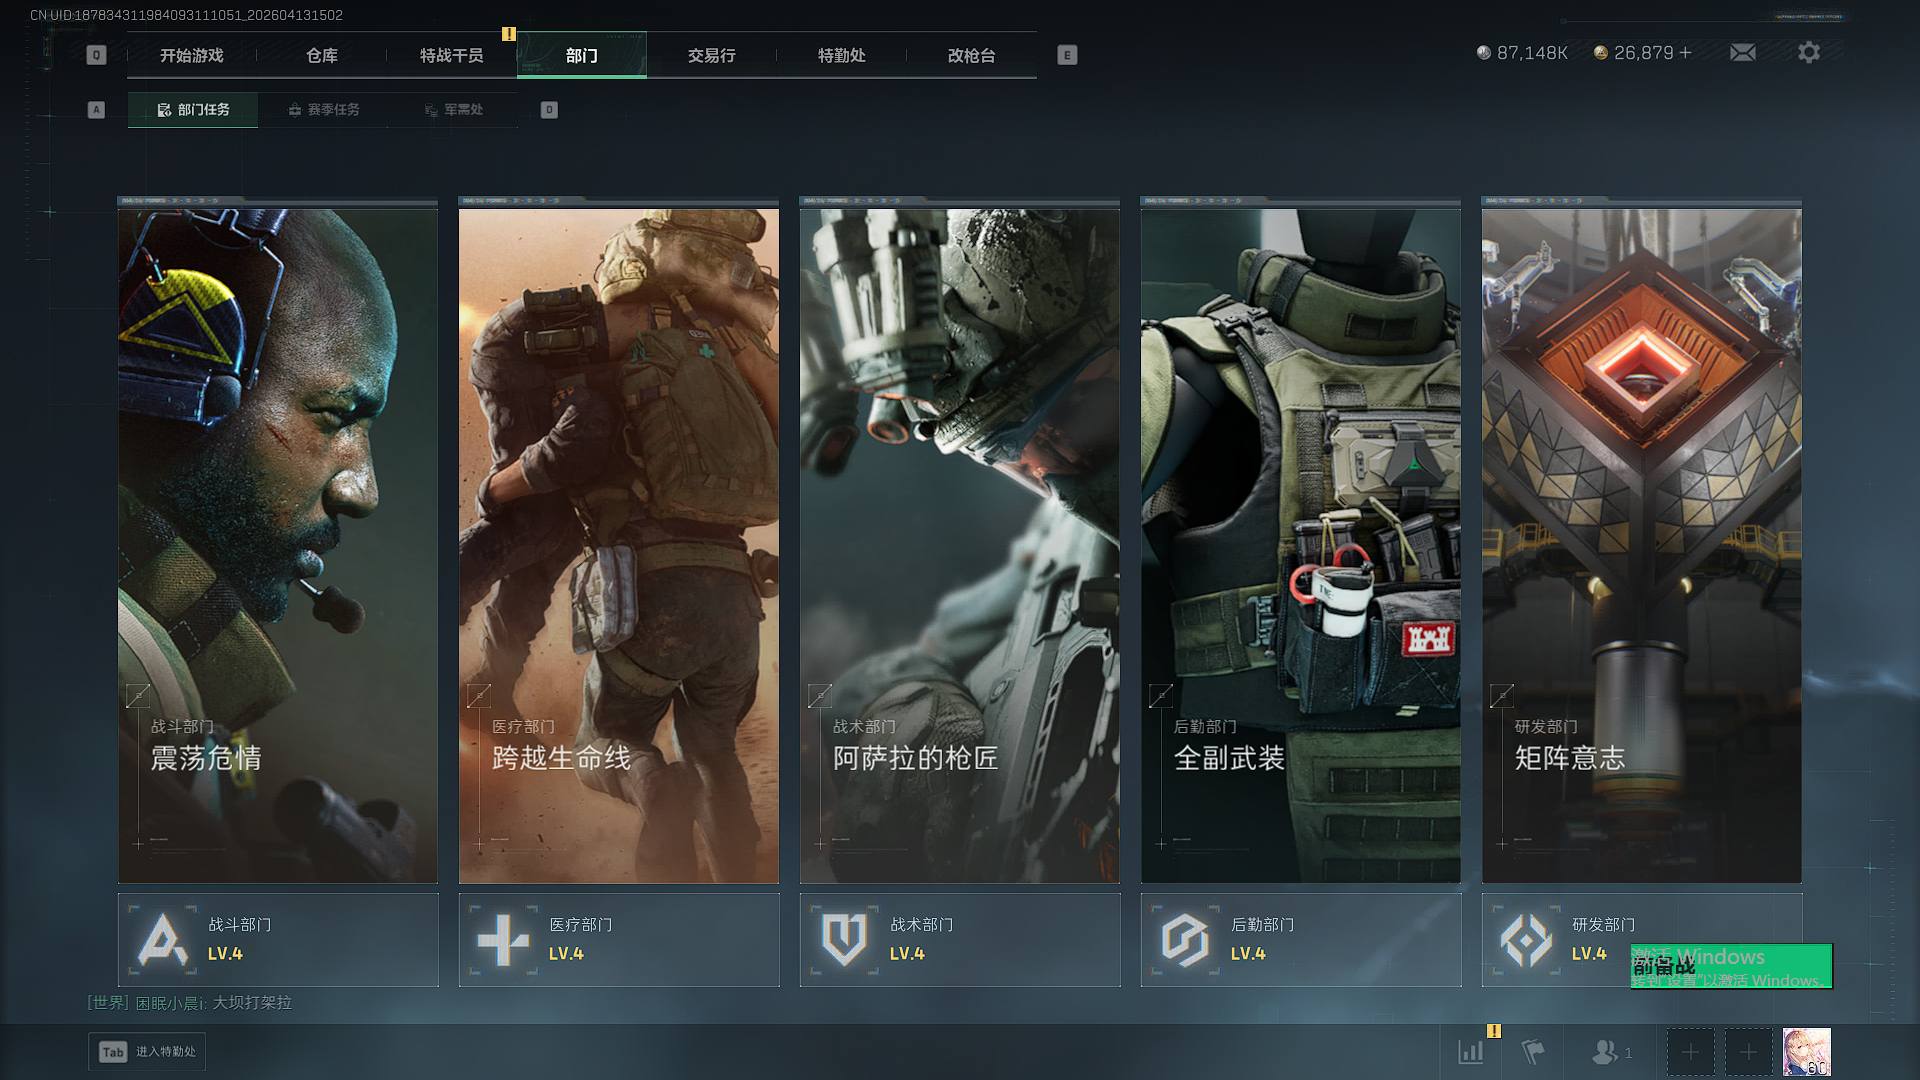Click the flag icon in bottom bar
Image resolution: width=1920 pixels, height=1080 pixels.
(x=1532, y=1052)
